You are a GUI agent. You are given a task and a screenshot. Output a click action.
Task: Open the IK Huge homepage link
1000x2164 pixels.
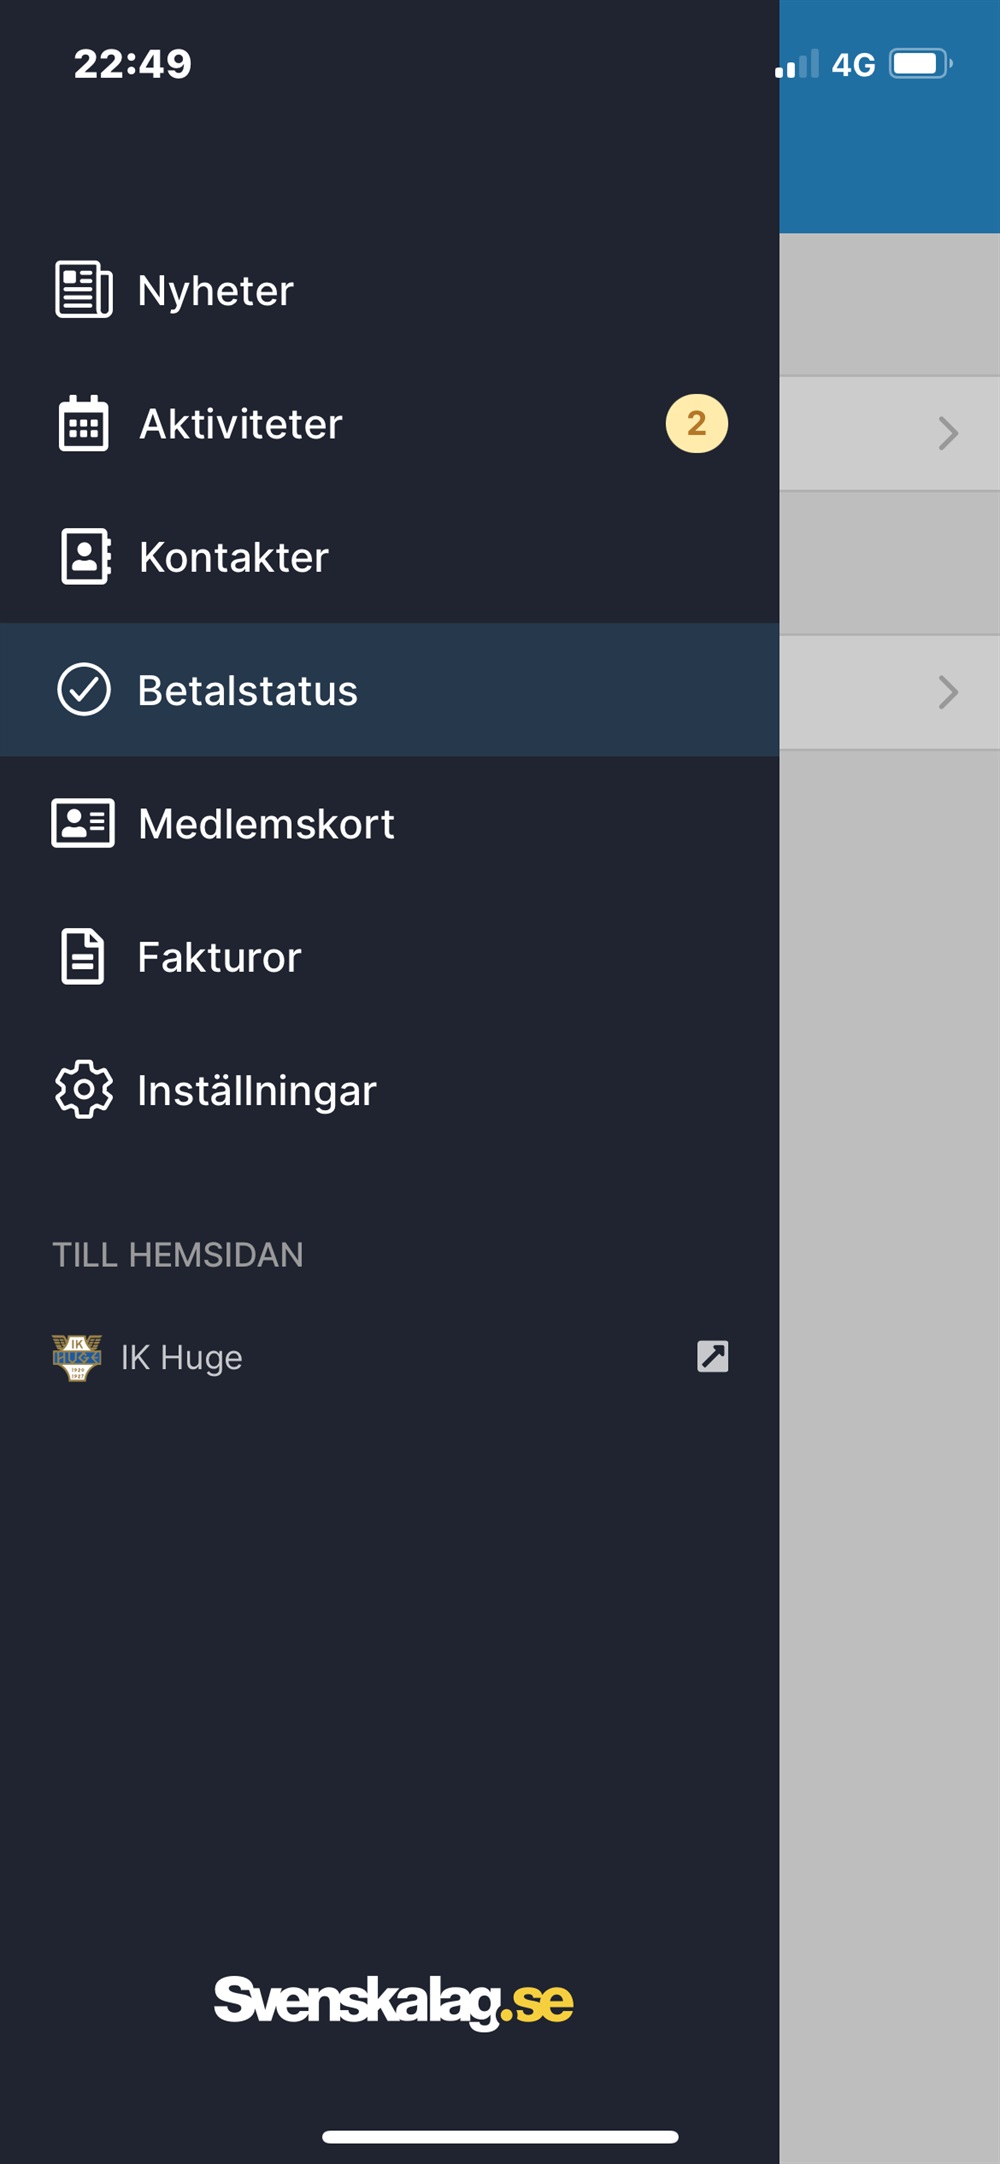coord(390,1357)
